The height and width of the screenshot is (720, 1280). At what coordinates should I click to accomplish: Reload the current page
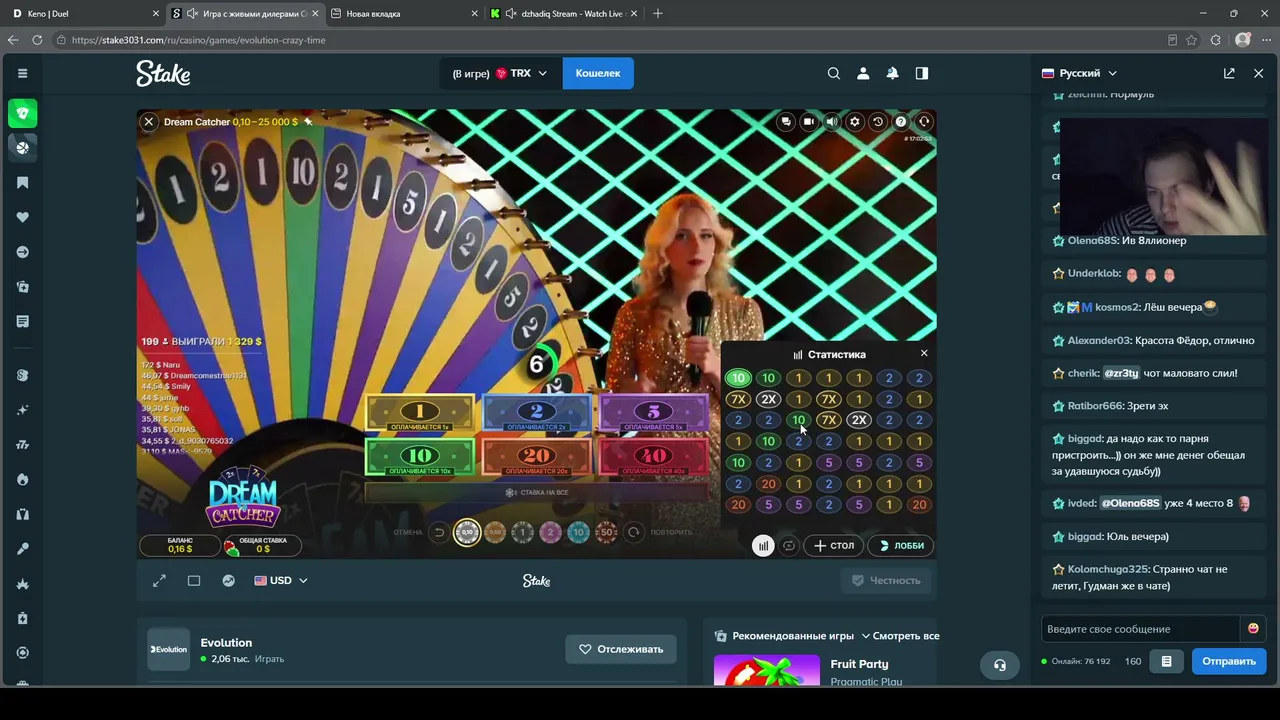coord(37,40)
